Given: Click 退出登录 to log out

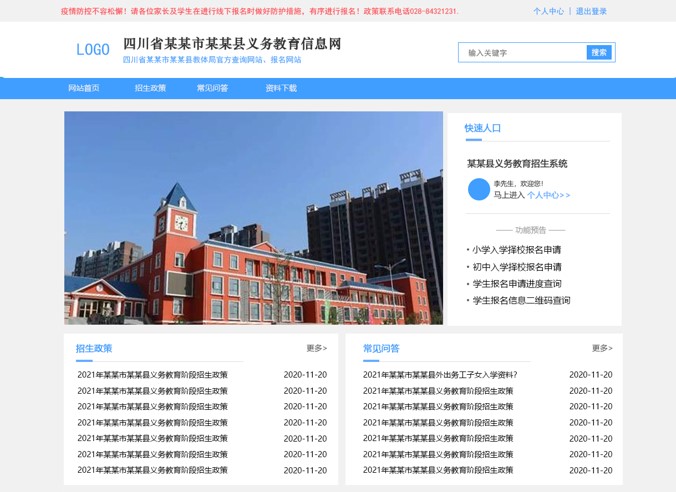Looking at the screenshot, I should pos(591,12).
